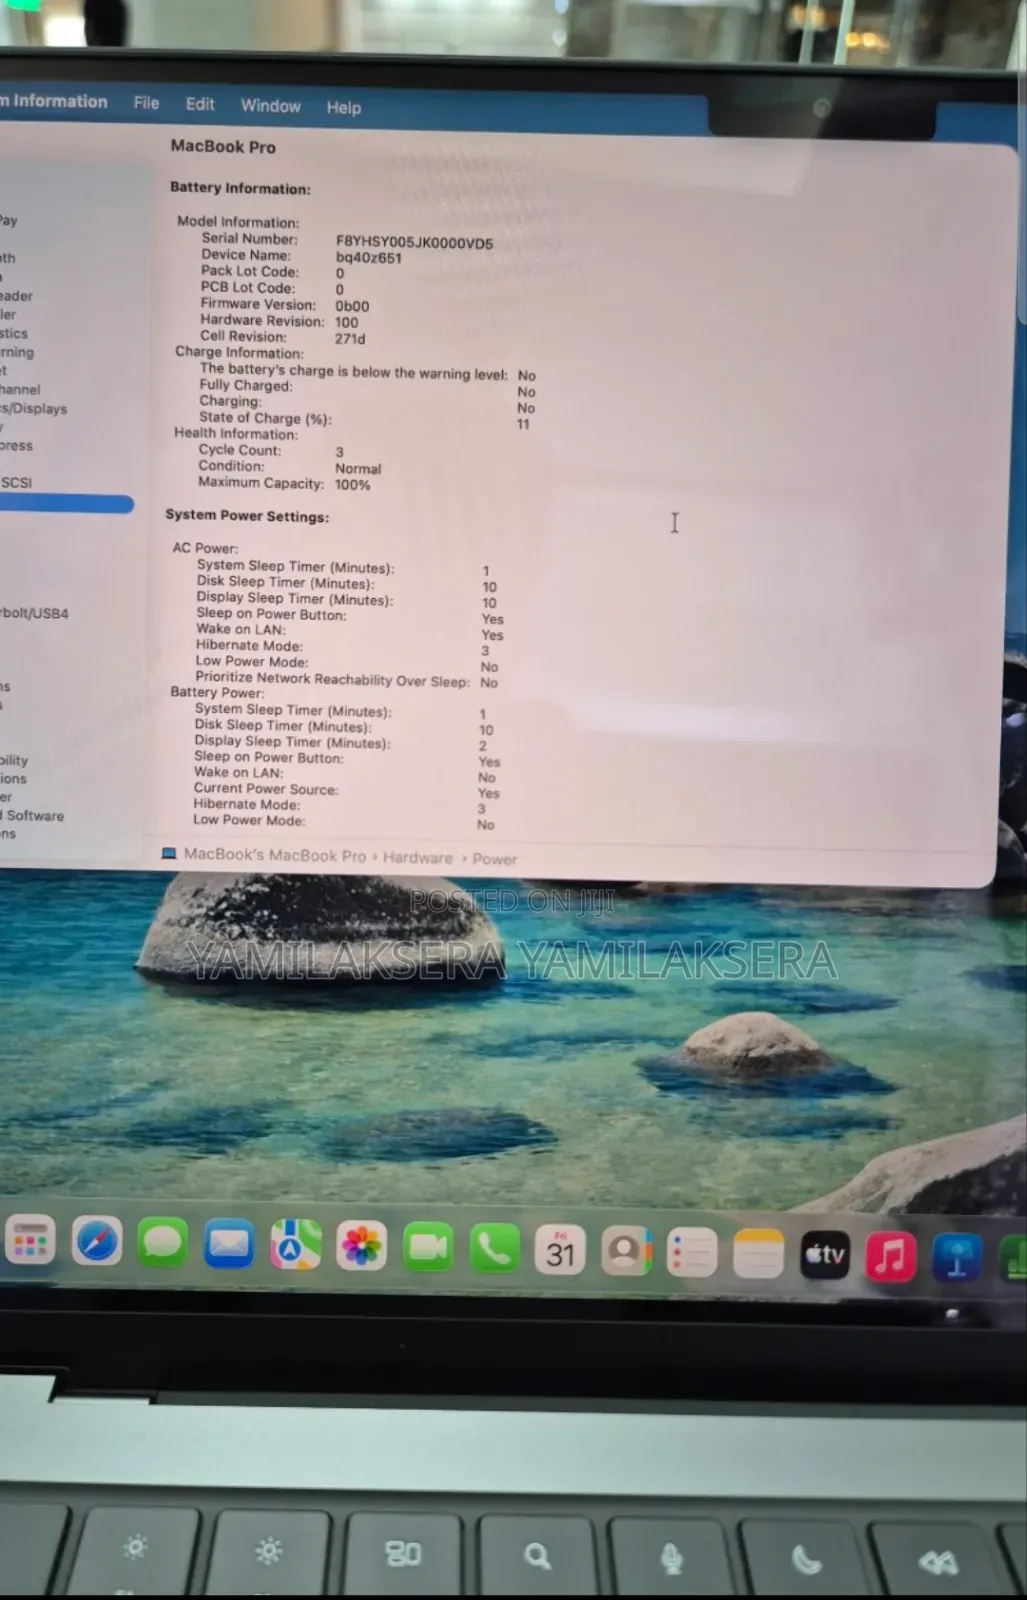Click Cell Revision value 271d
The width and height of the screenshot is (1027, 1600).
(x=350, y=338)
